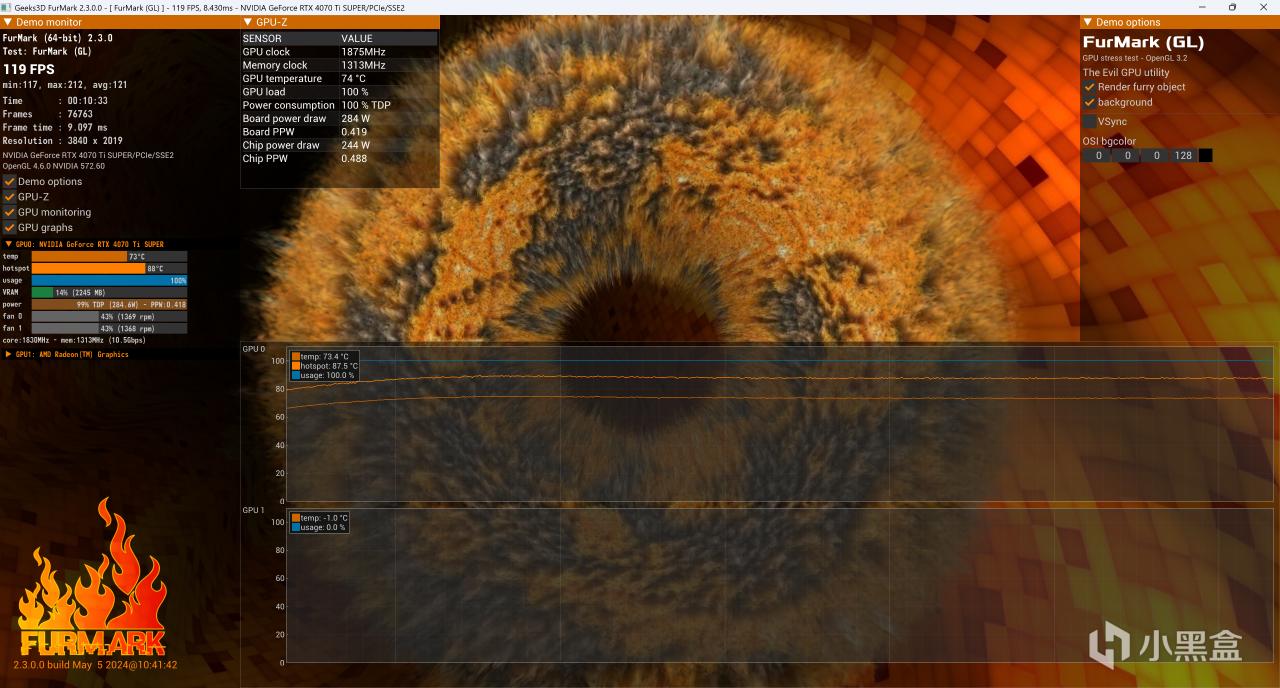
Task: Click the temp 73°C bar
Action: click(109, 257)
